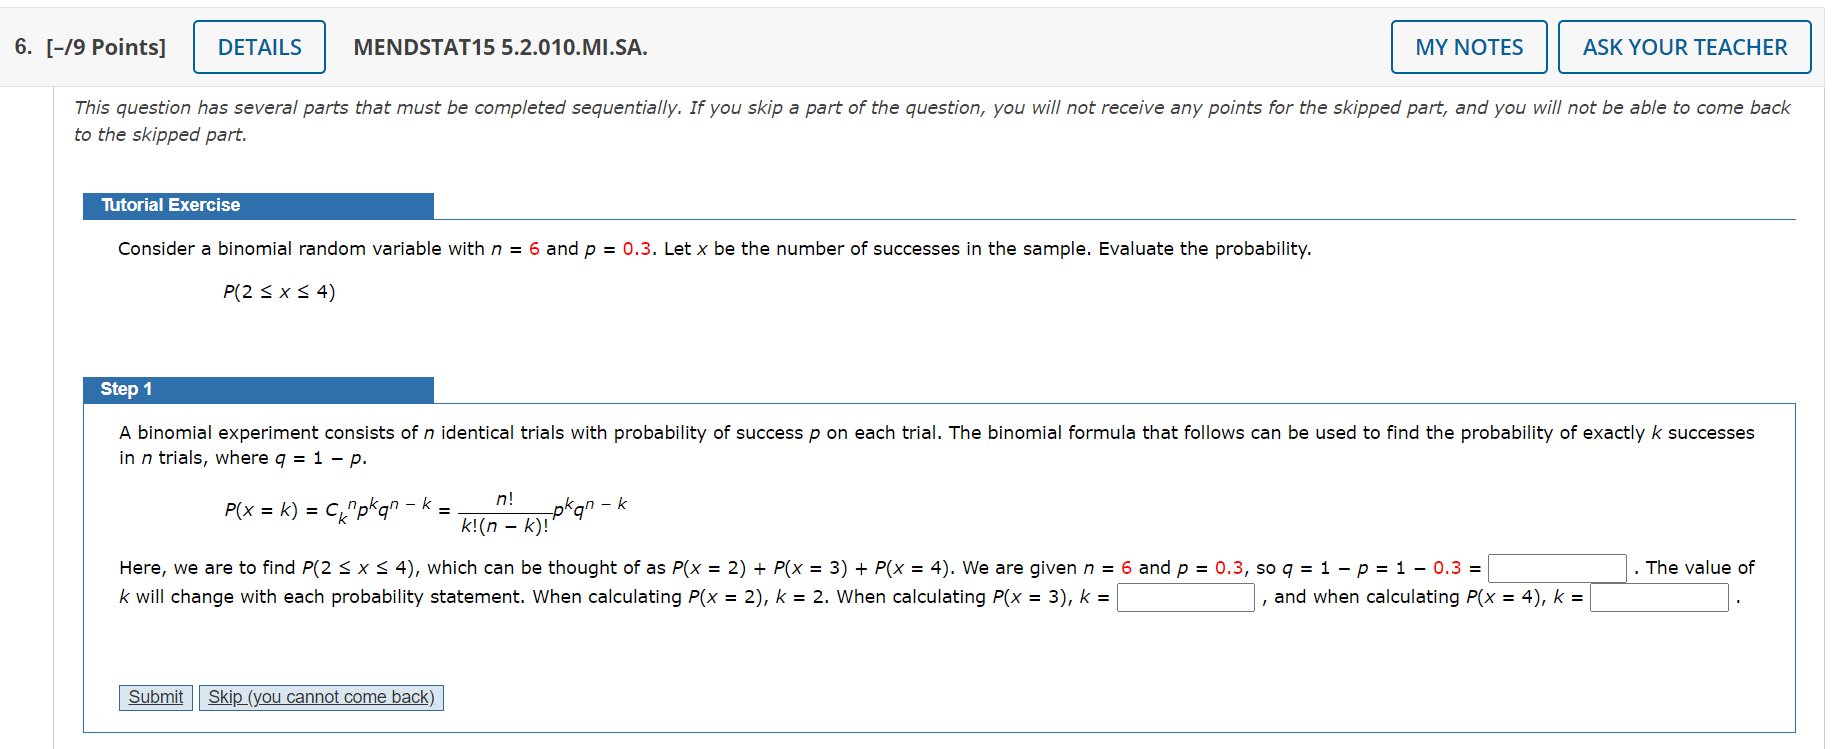The image size is (1840, 749).
Task: Submit the Step 1 answers
Action: click(x=155, y=697)
